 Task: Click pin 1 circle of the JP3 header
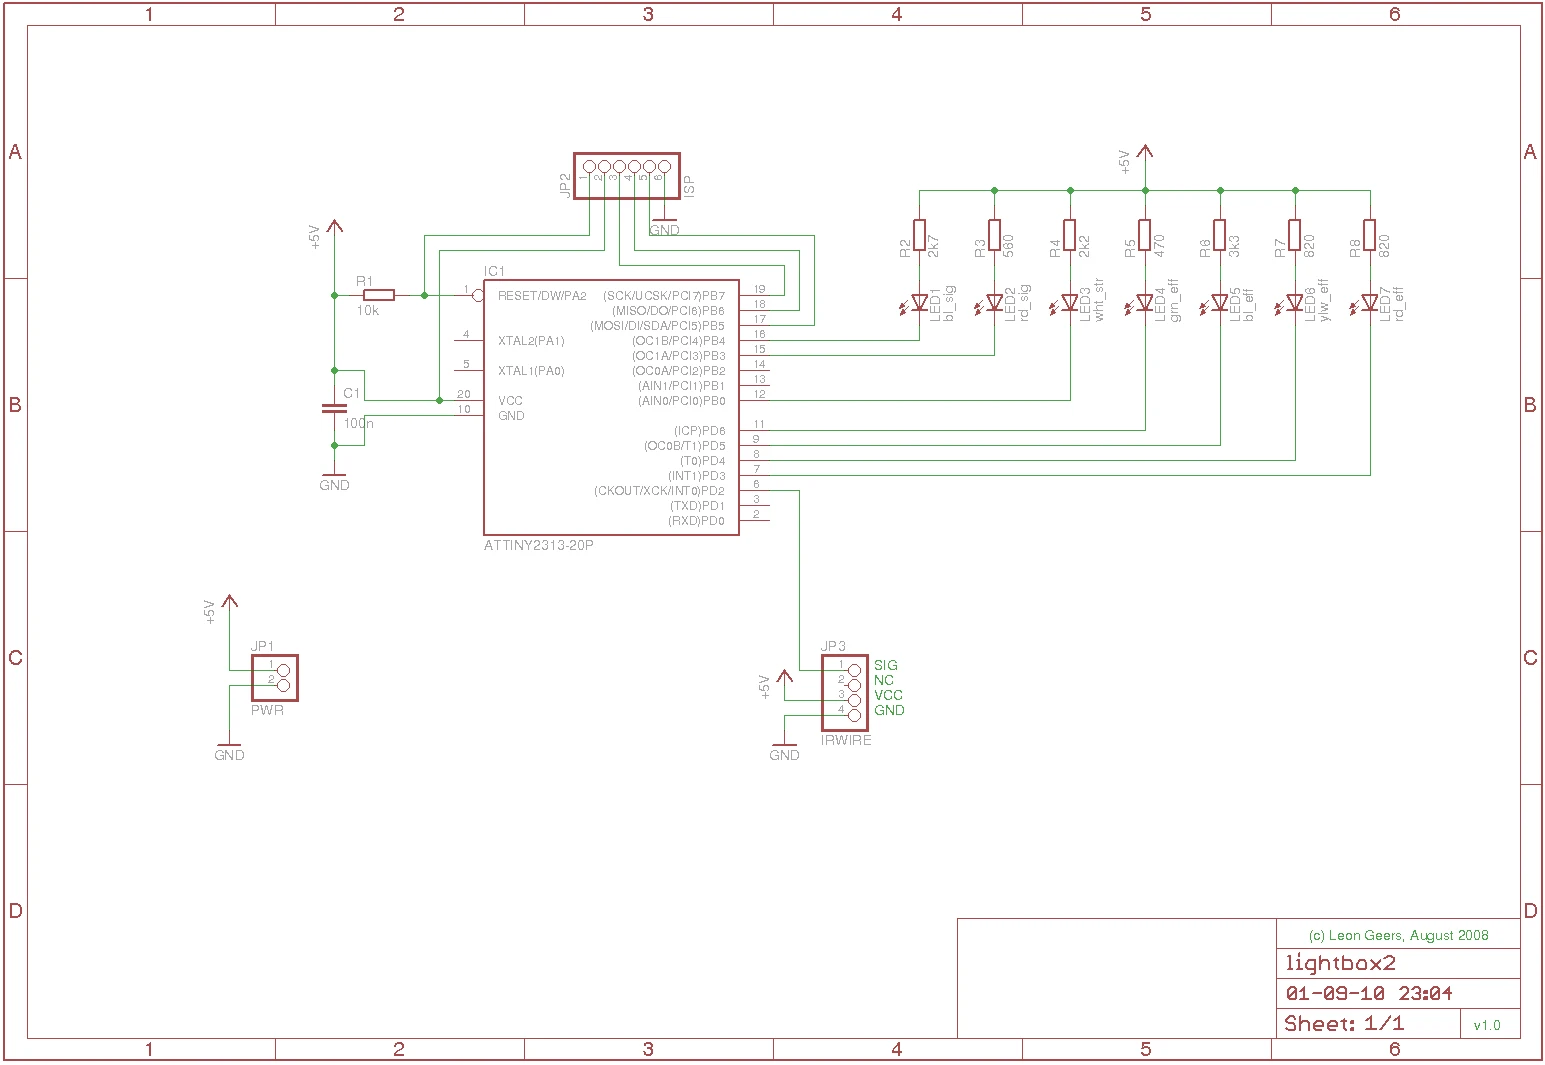click(x=854, y=670)
